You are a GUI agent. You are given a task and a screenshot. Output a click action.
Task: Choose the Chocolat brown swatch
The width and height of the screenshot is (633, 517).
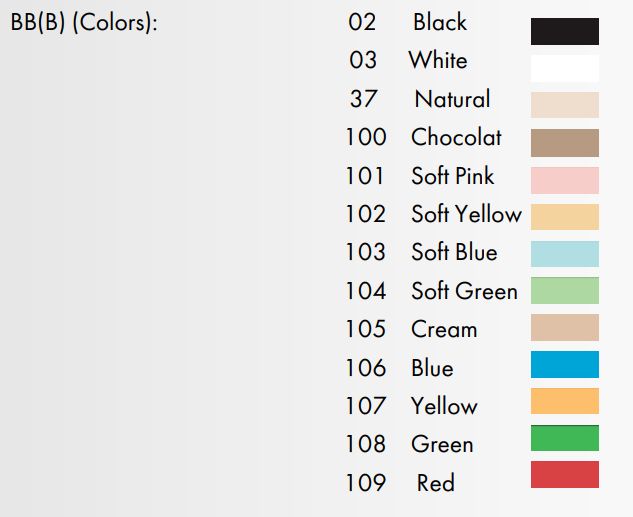pos(564,143)
